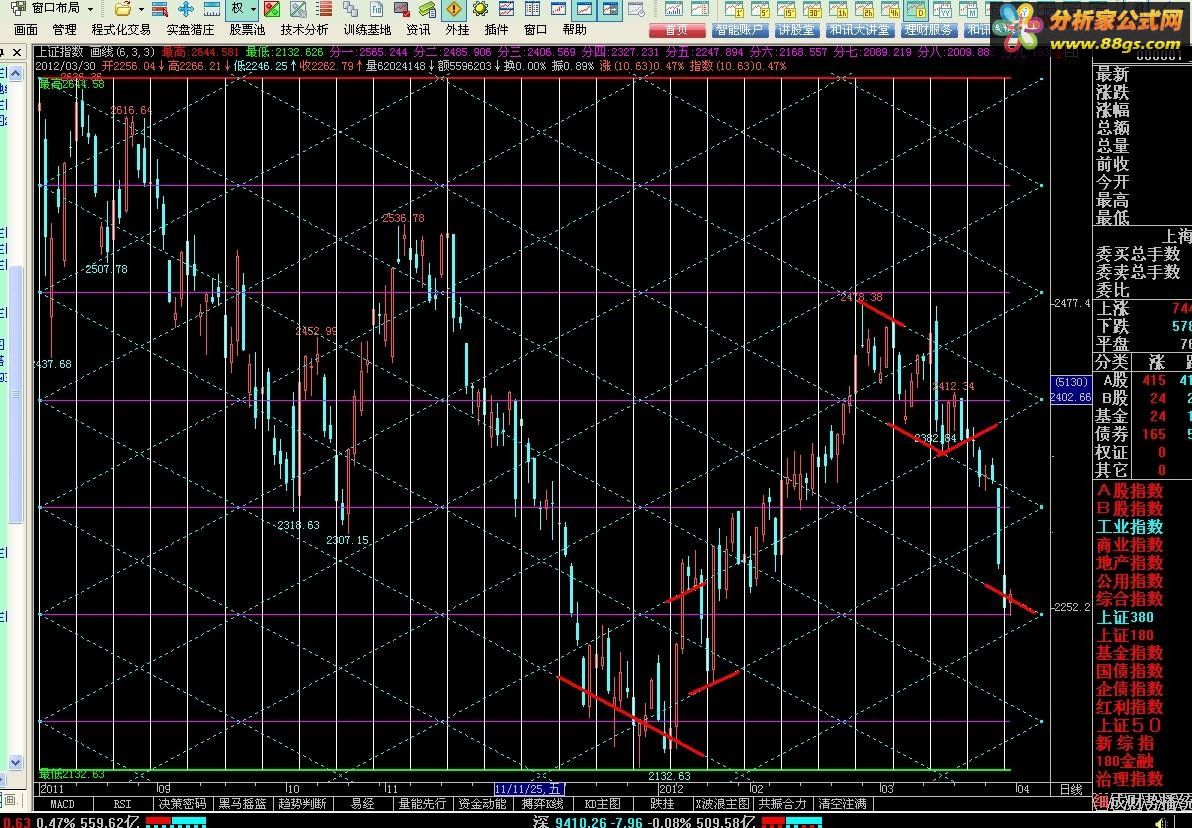The height and width of the screenshot is (828, 1192).
Task: Click the red lines list toolbar icon
Action: coord(324,9)
